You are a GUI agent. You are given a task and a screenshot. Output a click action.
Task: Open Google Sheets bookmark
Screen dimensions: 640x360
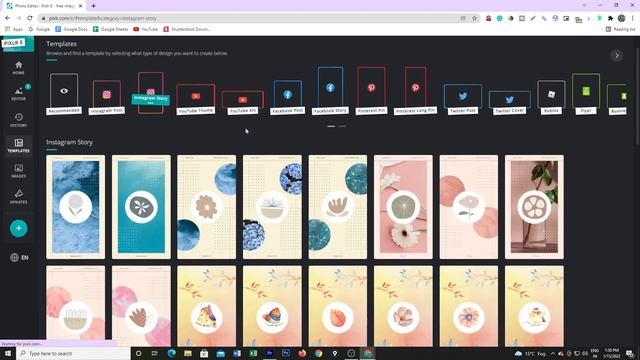pos(111,29)
